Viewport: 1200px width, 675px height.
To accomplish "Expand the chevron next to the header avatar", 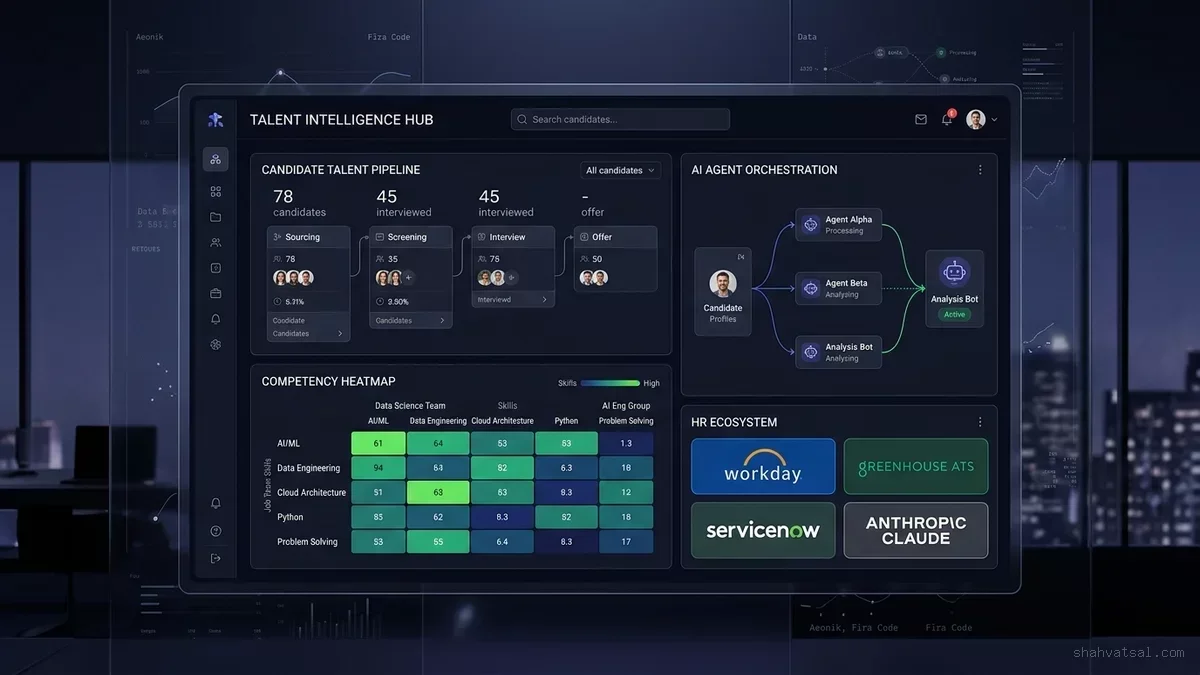I will pyautogui.click(x=994, y=120).
